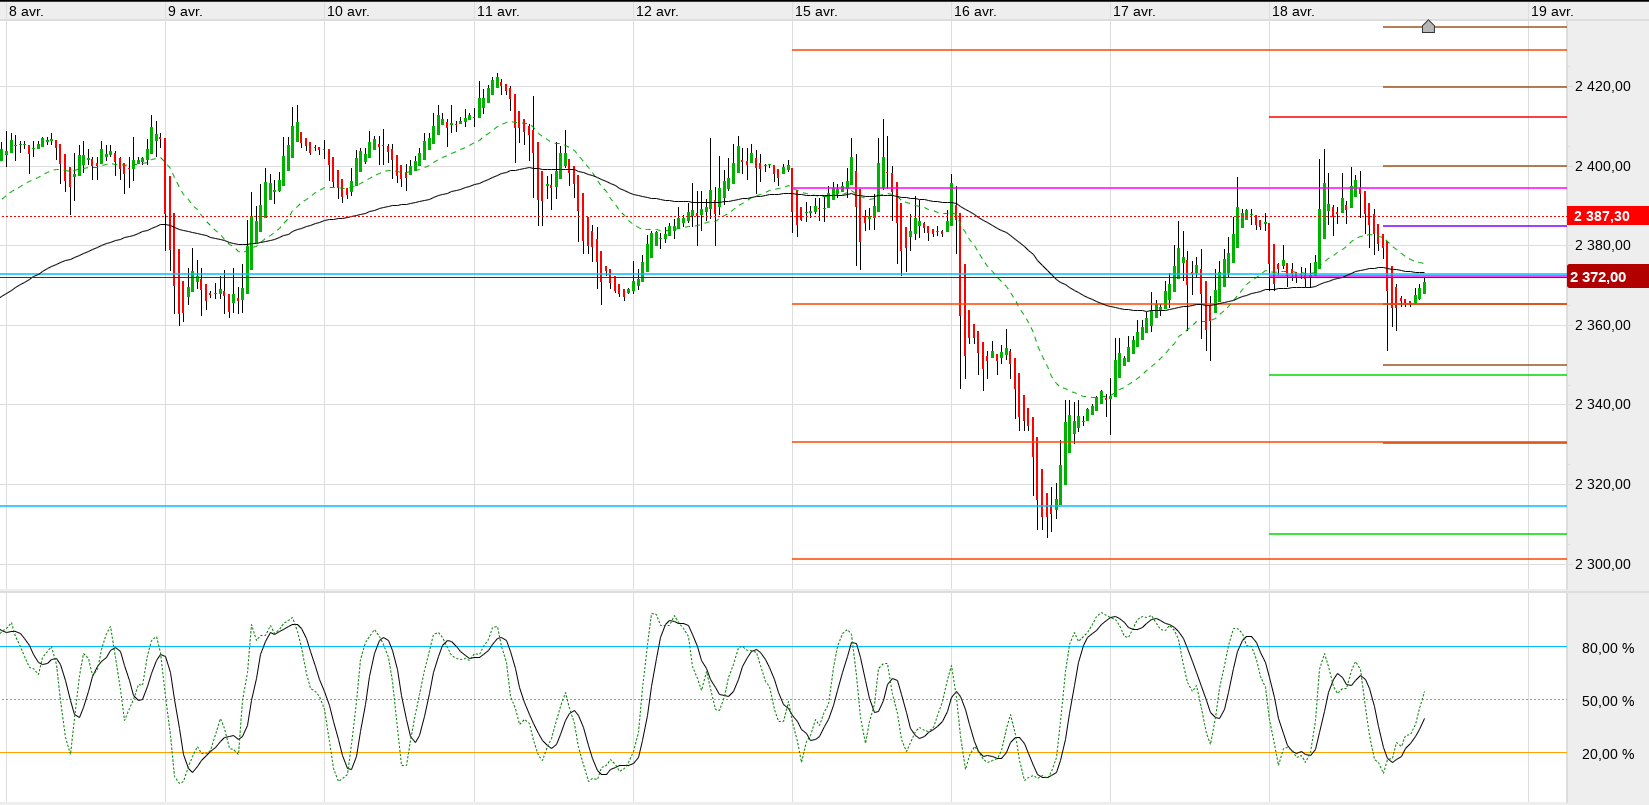Click the 2 380,00 price axis label
1649x805 pixels.
point(1603,245)
